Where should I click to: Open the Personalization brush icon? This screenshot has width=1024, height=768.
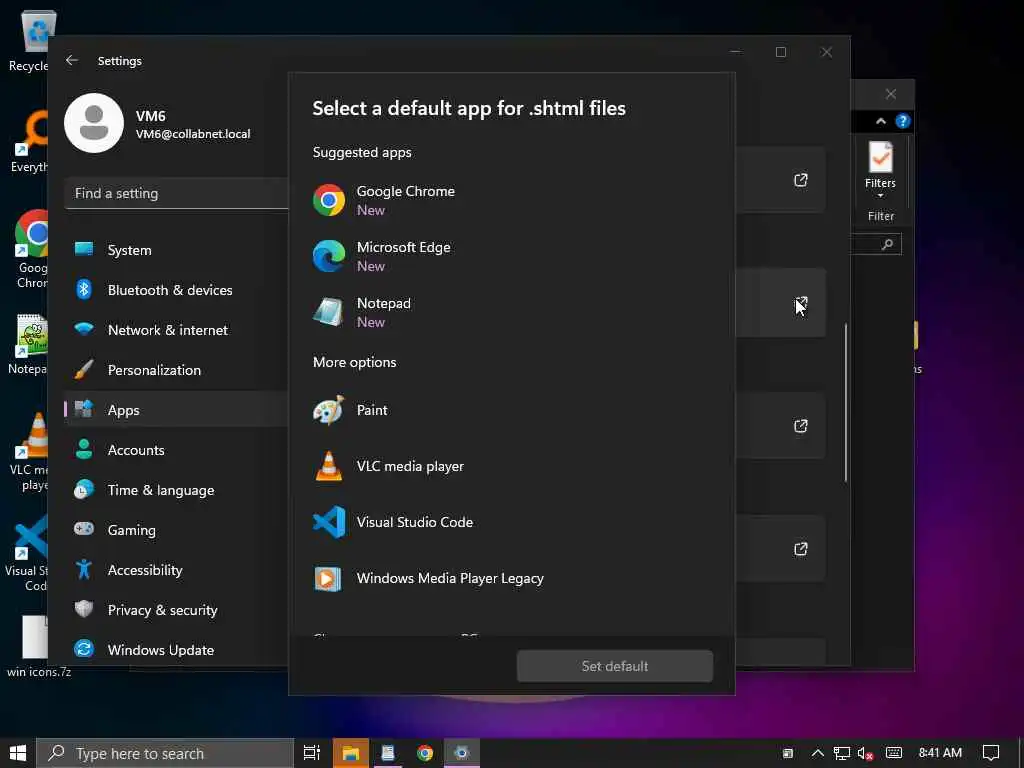(84, 370)
